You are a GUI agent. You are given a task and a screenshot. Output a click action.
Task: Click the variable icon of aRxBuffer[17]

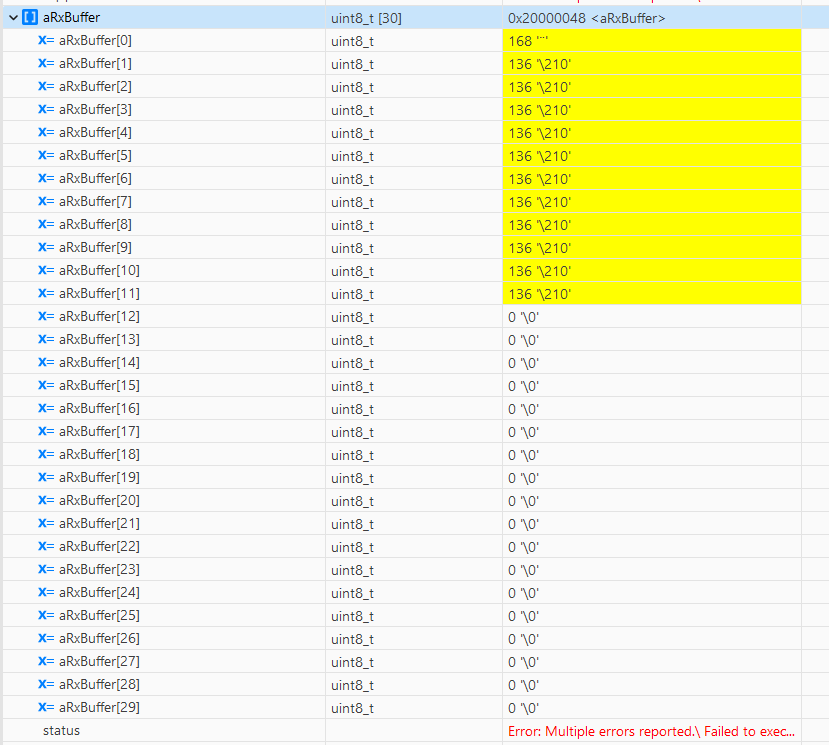(x=46, y=431)
